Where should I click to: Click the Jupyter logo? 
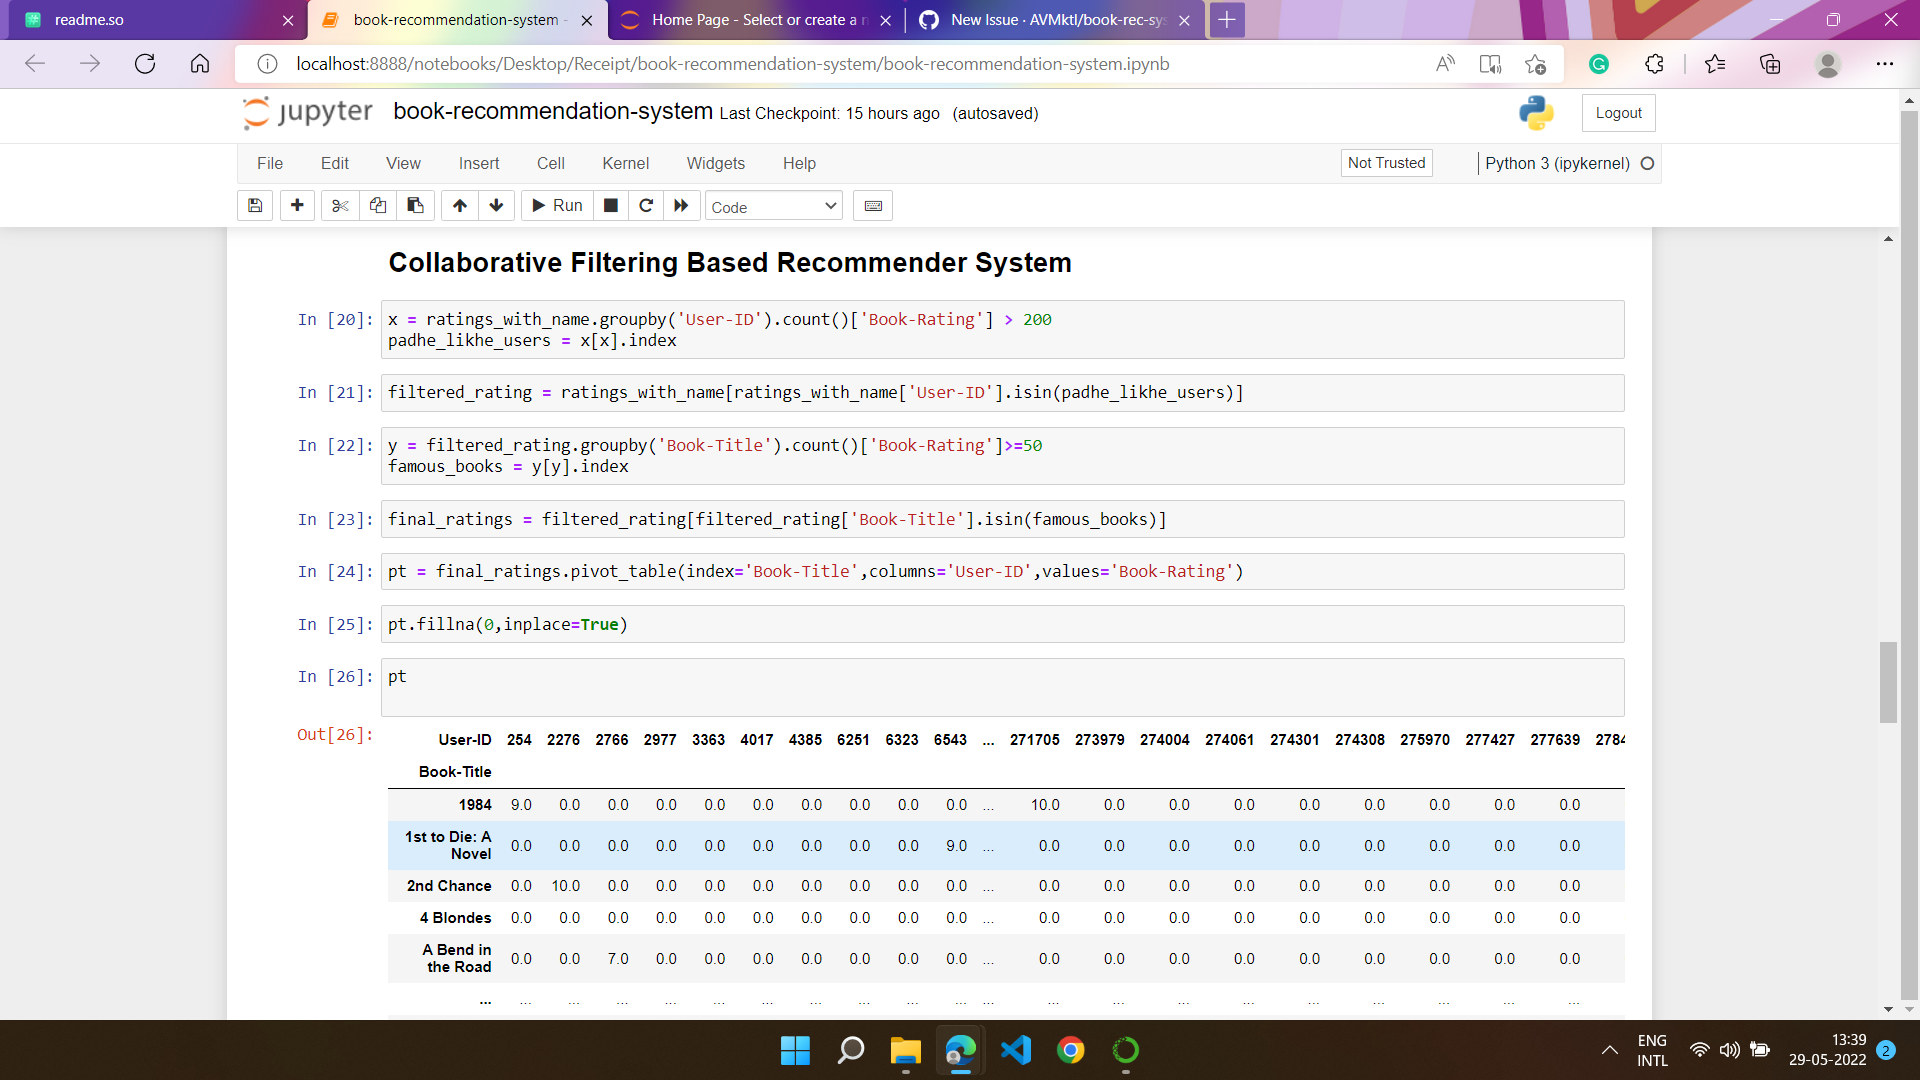[x=308, y=112]
